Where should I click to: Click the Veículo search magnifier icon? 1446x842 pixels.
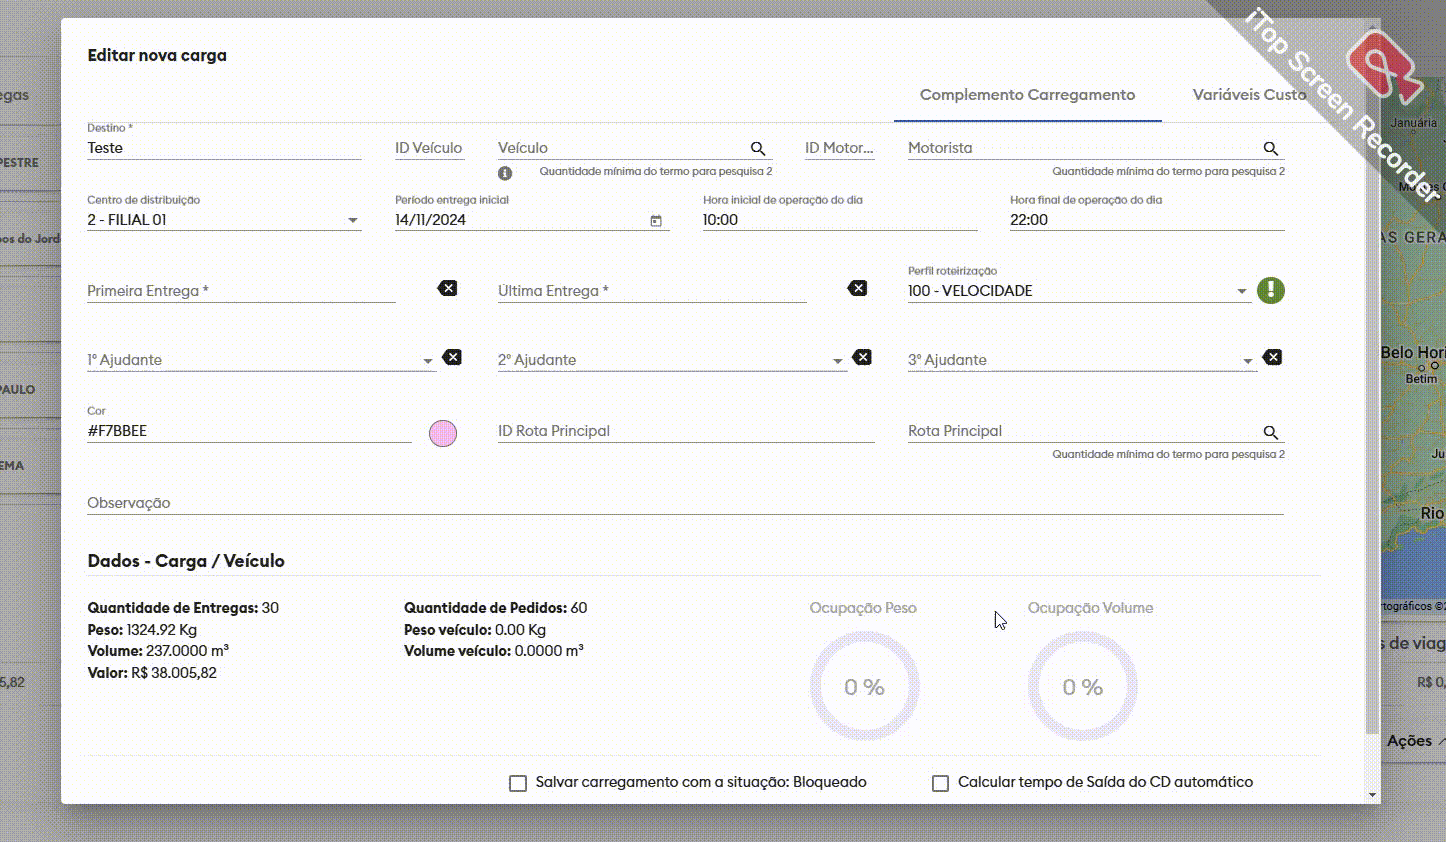758,149
